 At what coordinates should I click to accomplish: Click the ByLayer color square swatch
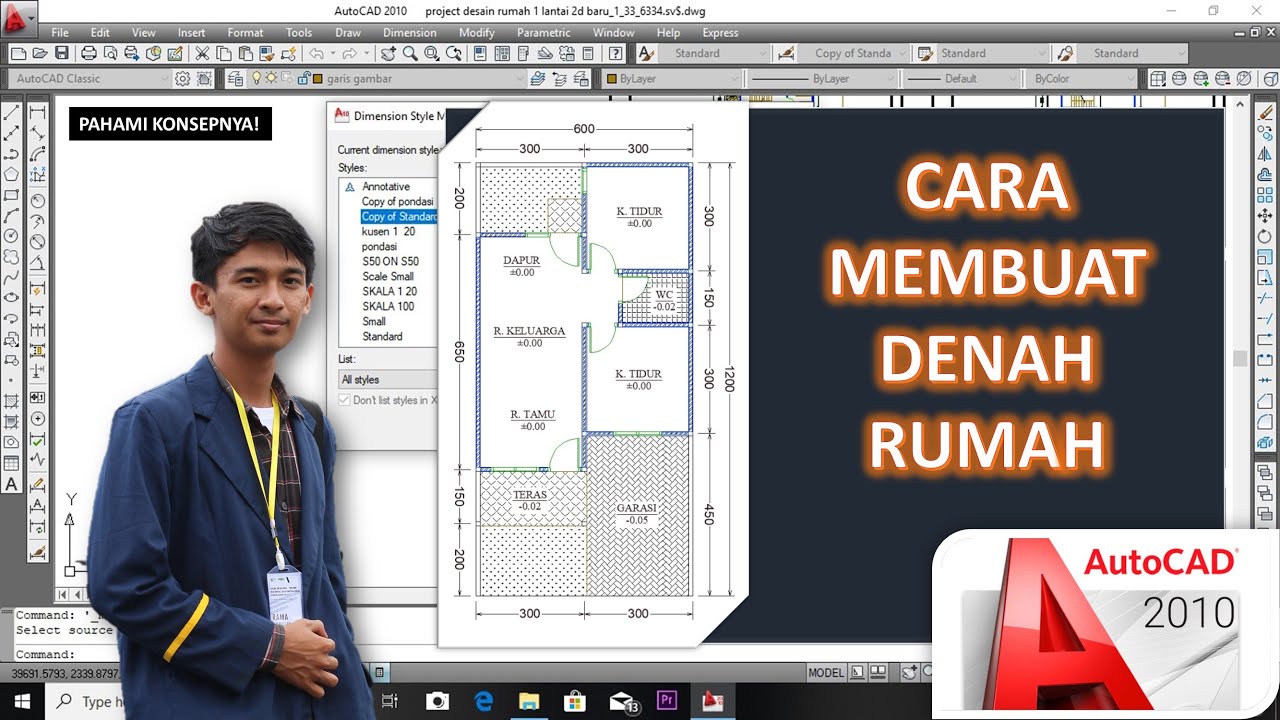[x=611, y=78]
